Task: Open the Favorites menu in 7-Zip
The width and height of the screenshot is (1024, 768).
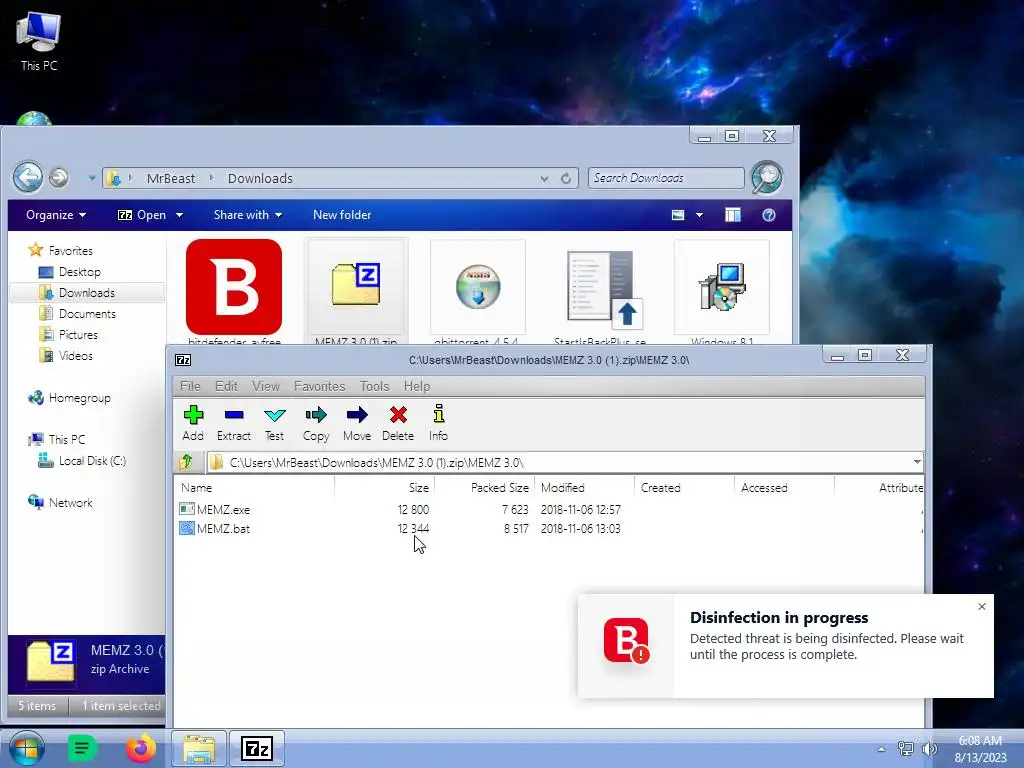Action: [x=319, y=386]
